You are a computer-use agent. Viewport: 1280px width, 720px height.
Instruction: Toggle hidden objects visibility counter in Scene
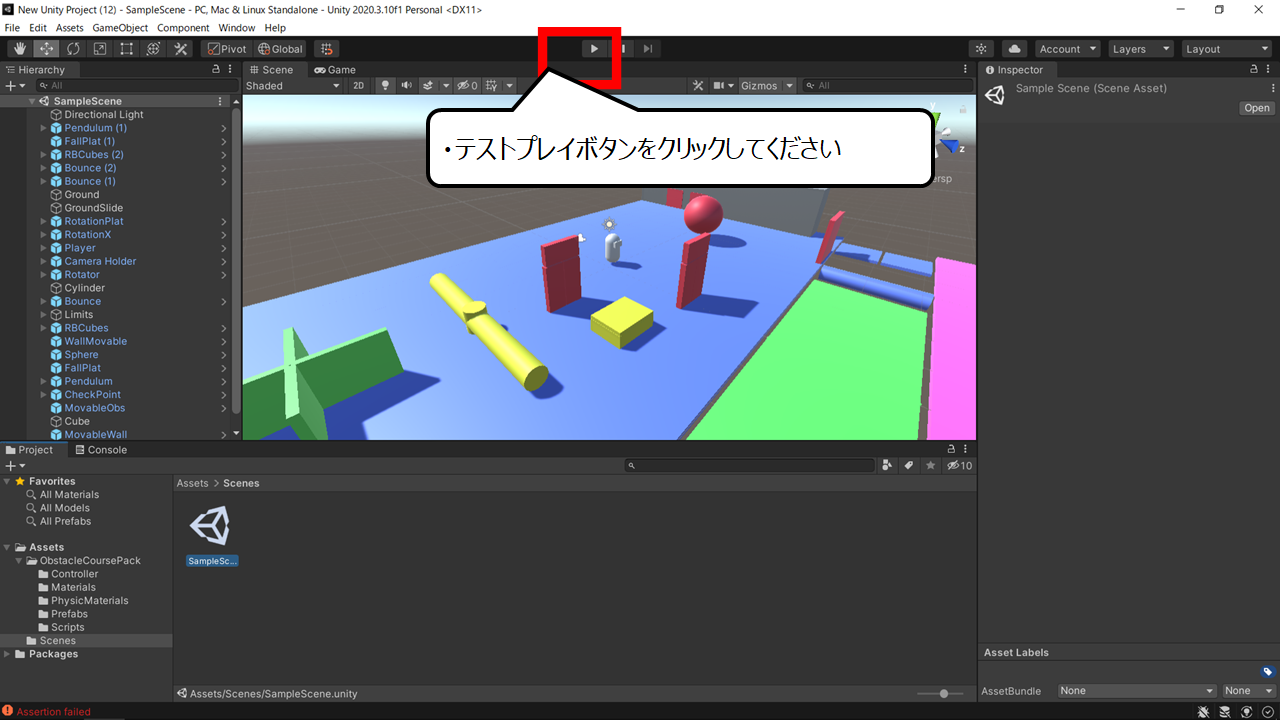point(468,86)
